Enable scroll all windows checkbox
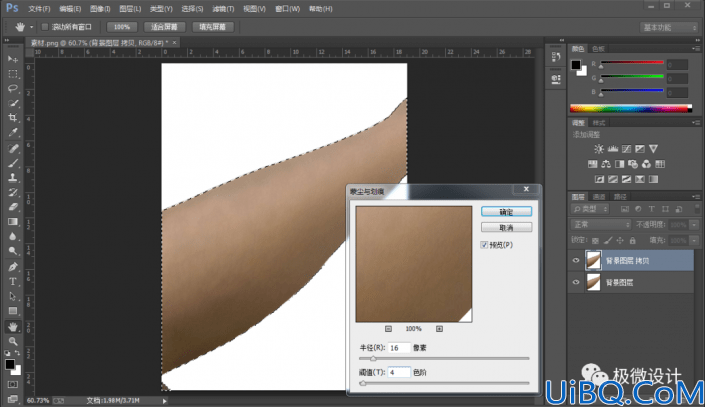 [x=45, y=27]
